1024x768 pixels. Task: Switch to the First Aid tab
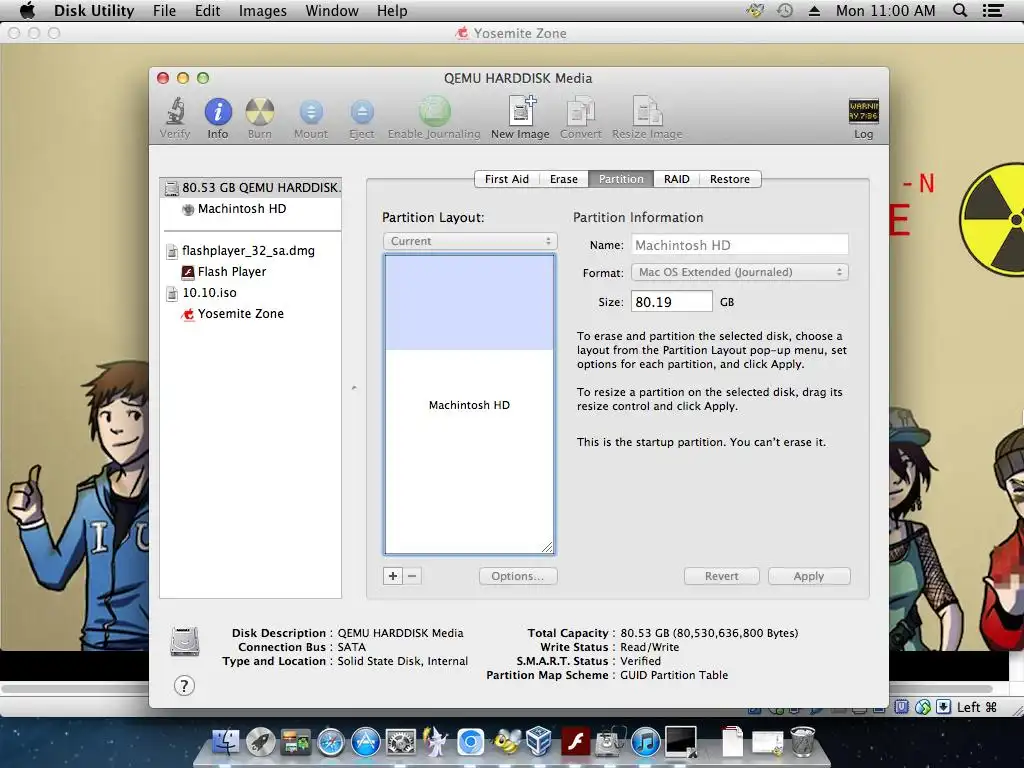tap(507, 179)
